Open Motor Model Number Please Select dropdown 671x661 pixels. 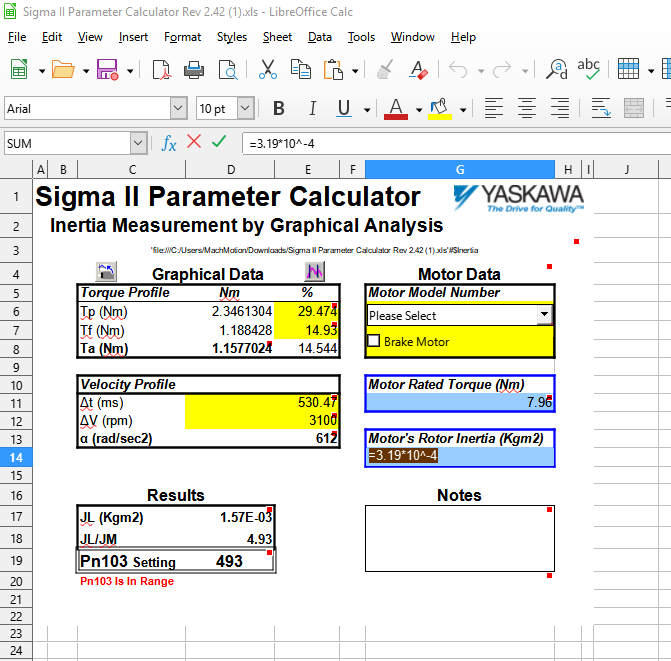pos(544,315)
